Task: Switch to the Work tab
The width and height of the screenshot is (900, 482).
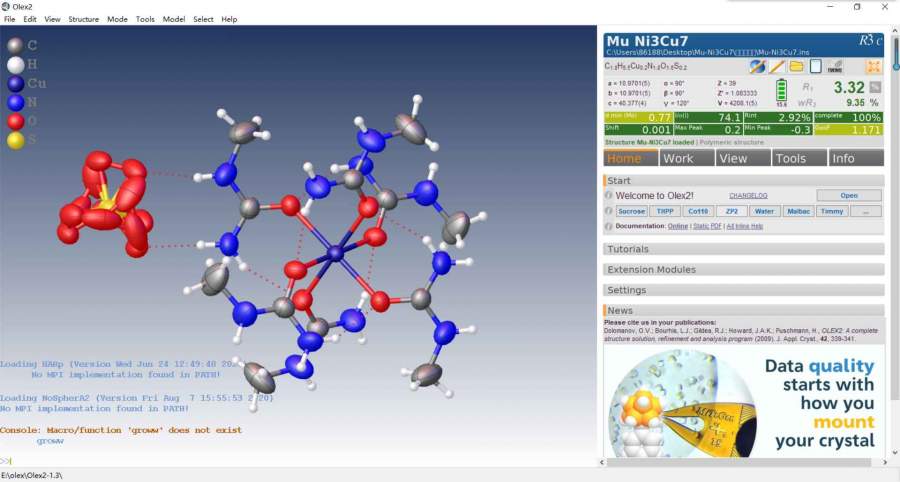Action: (677, 158)
